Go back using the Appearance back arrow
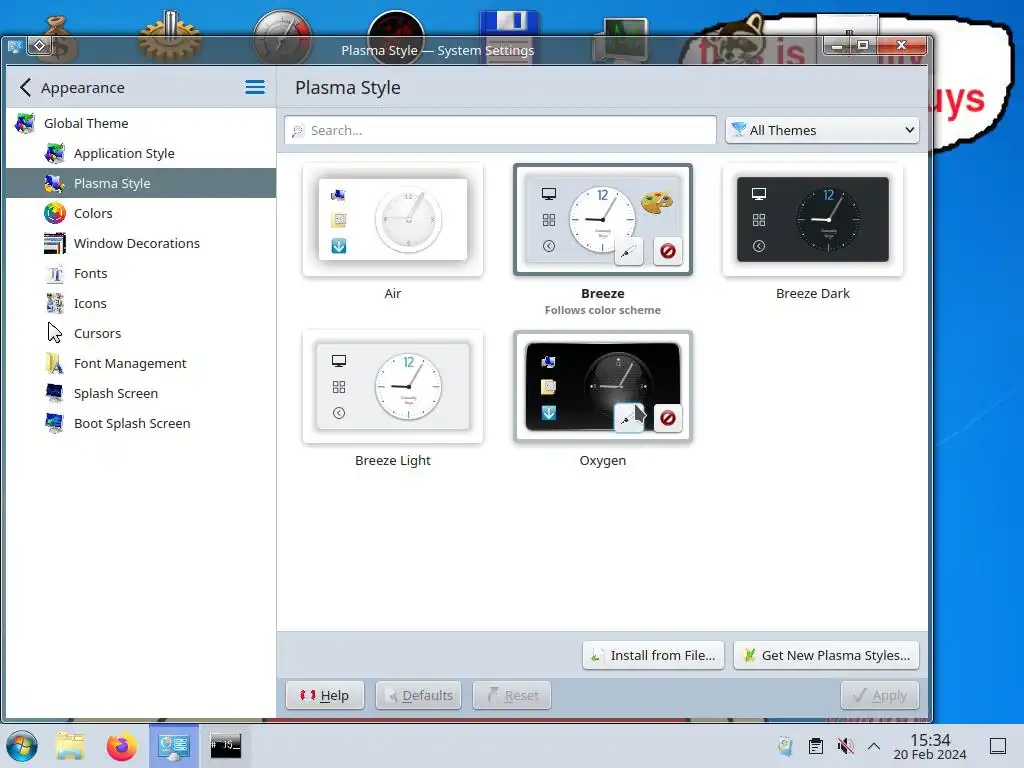The height and width of the screenshot is (768, 1024). point(25,88)
